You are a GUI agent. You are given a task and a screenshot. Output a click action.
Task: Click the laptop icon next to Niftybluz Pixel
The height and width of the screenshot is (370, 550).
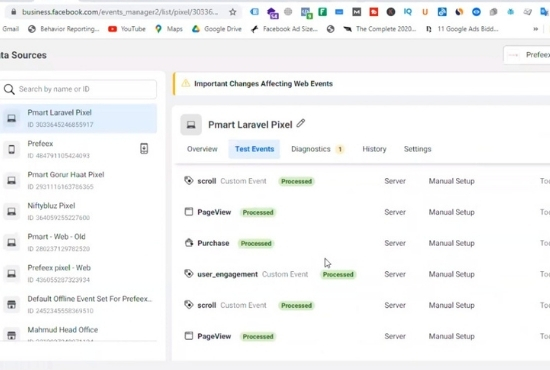(x=12, y=211)
